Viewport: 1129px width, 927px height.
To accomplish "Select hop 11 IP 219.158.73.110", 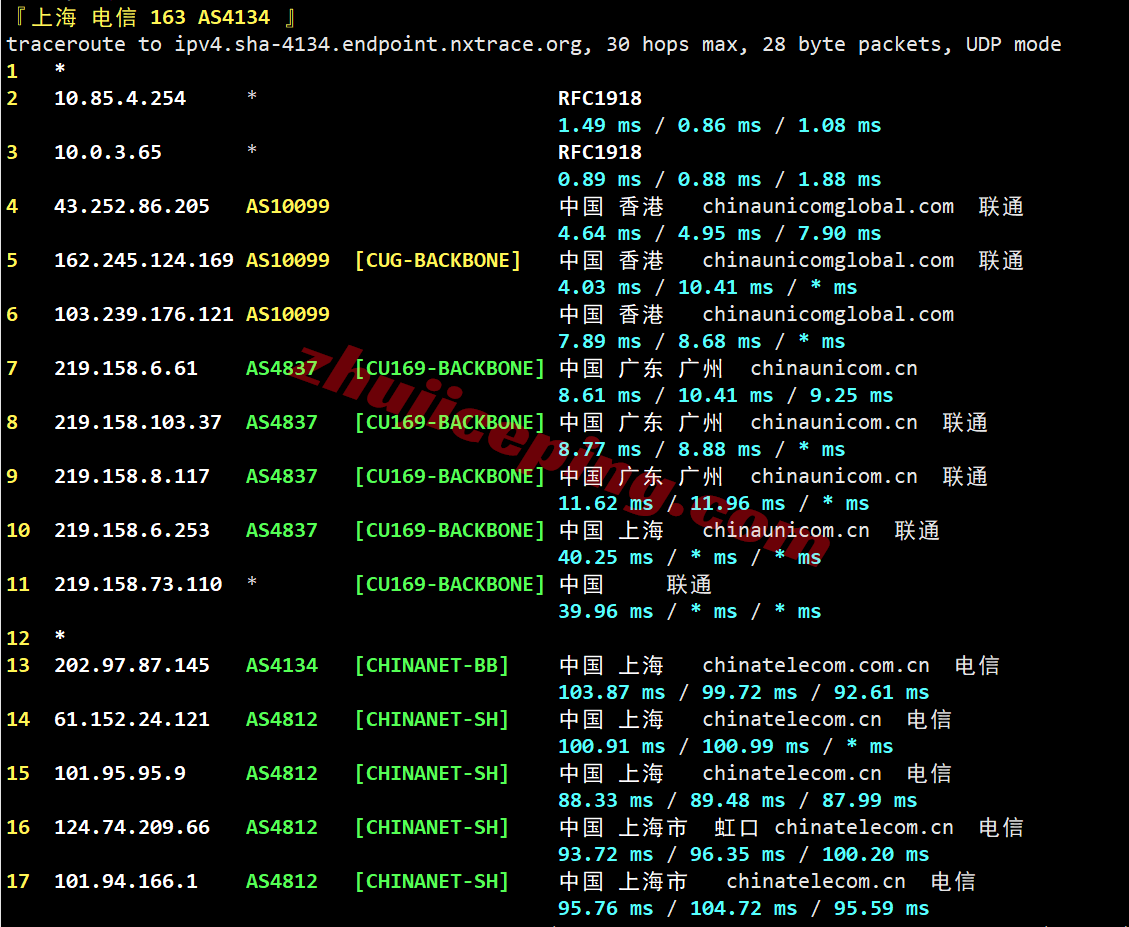I will click(138, 585).
